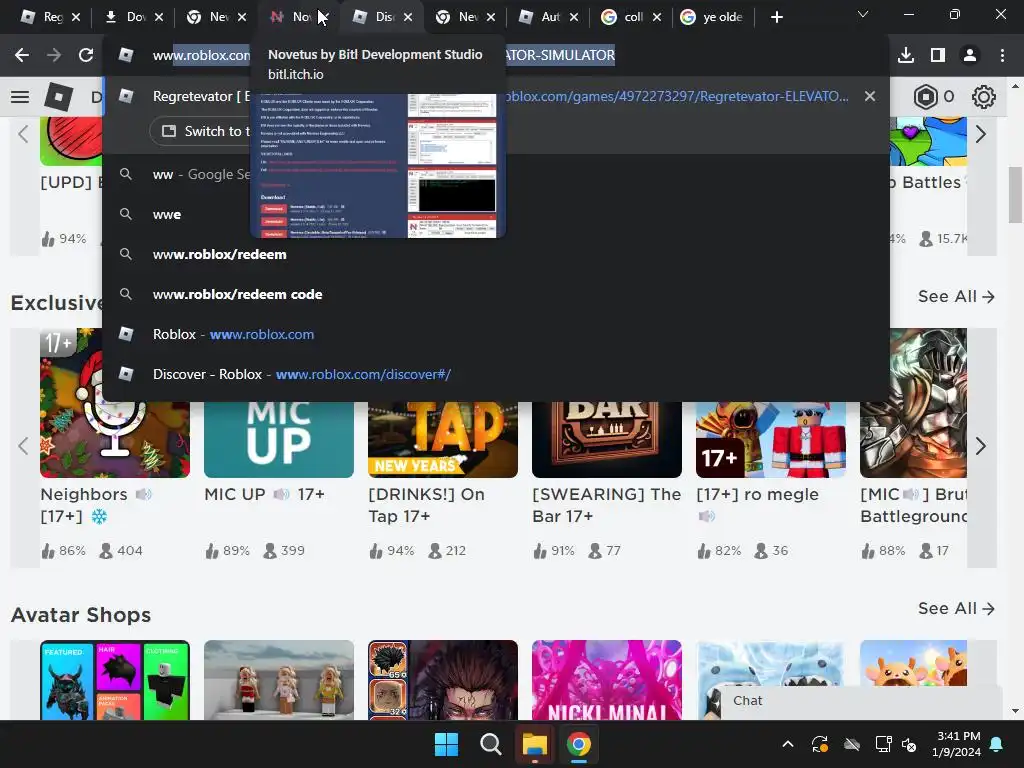This screenshot has width=1024, height=768.
Task: Select 'ww - Google Search' suggestion
Action: 496,174
